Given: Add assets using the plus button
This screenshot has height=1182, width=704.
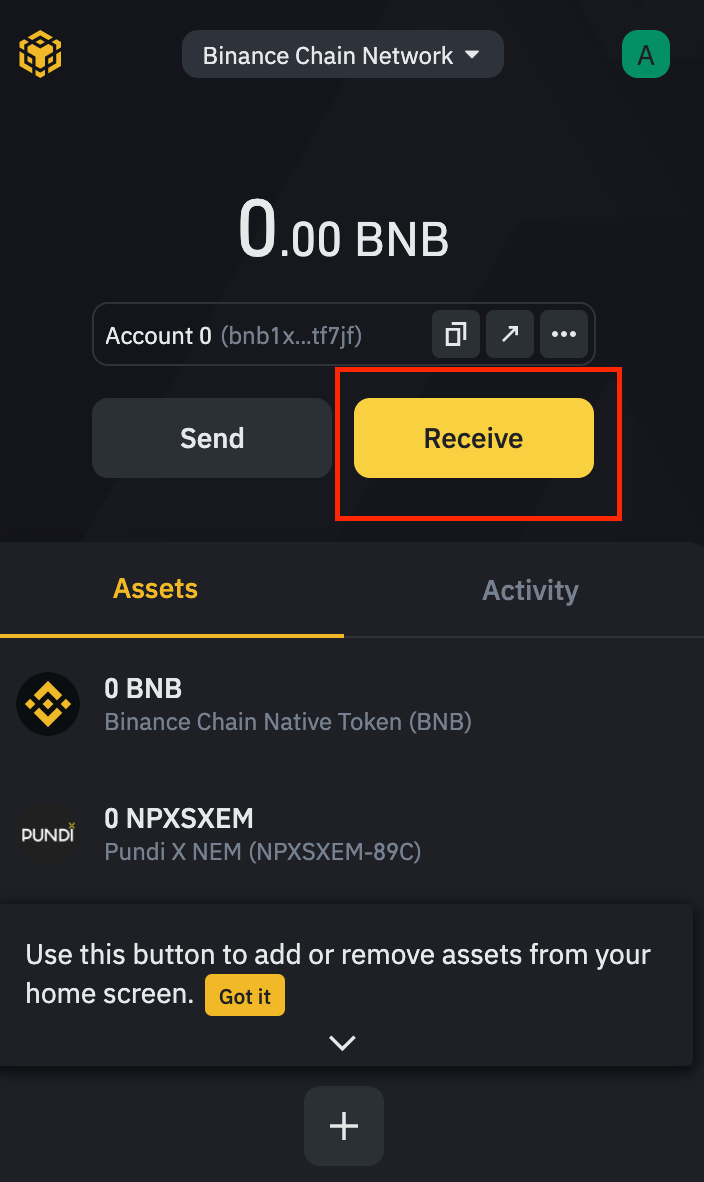Looking at the screenshot, I should point(344,1126).
